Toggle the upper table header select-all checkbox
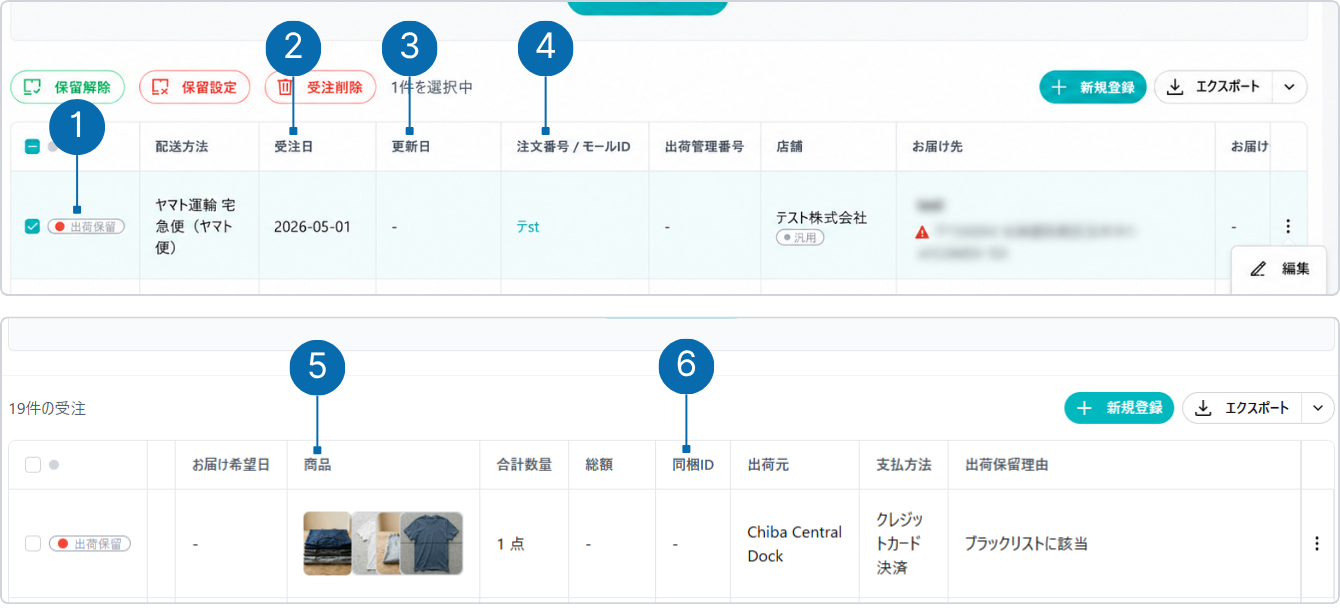 click(x=32, y=147)
